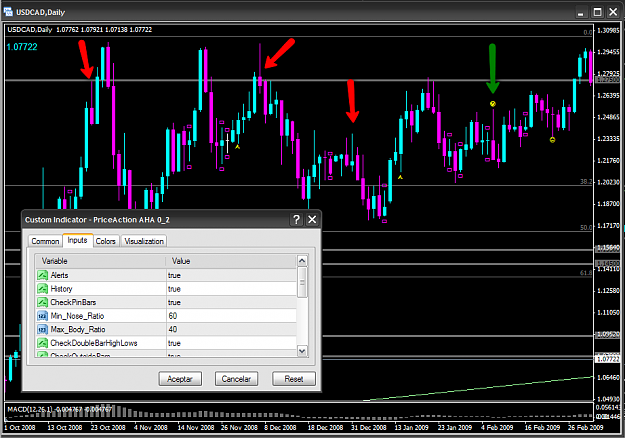Screen dimensions: 625x438
Task: Click the 4 Feb 2009 date label
Action: tap(497, 427)
